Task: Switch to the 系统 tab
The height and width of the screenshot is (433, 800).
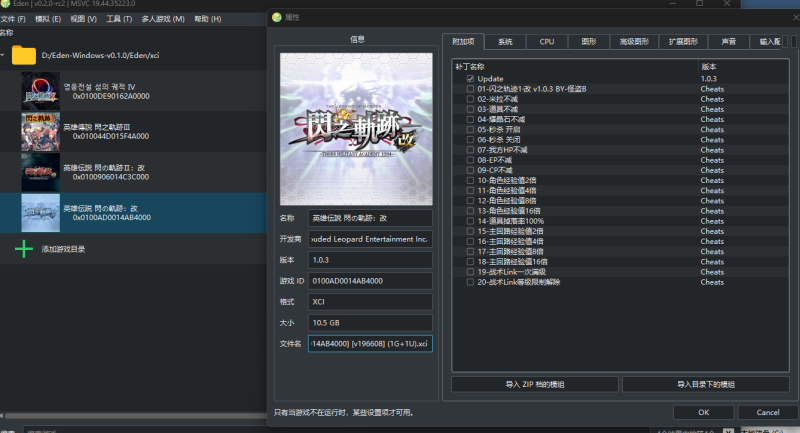Action: 505,42
